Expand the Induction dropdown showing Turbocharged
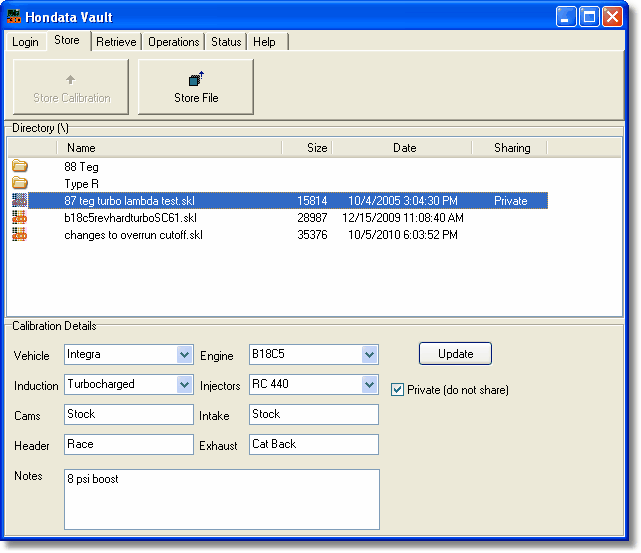This screenshot has width=641, height=553. [x=184, y=385]
